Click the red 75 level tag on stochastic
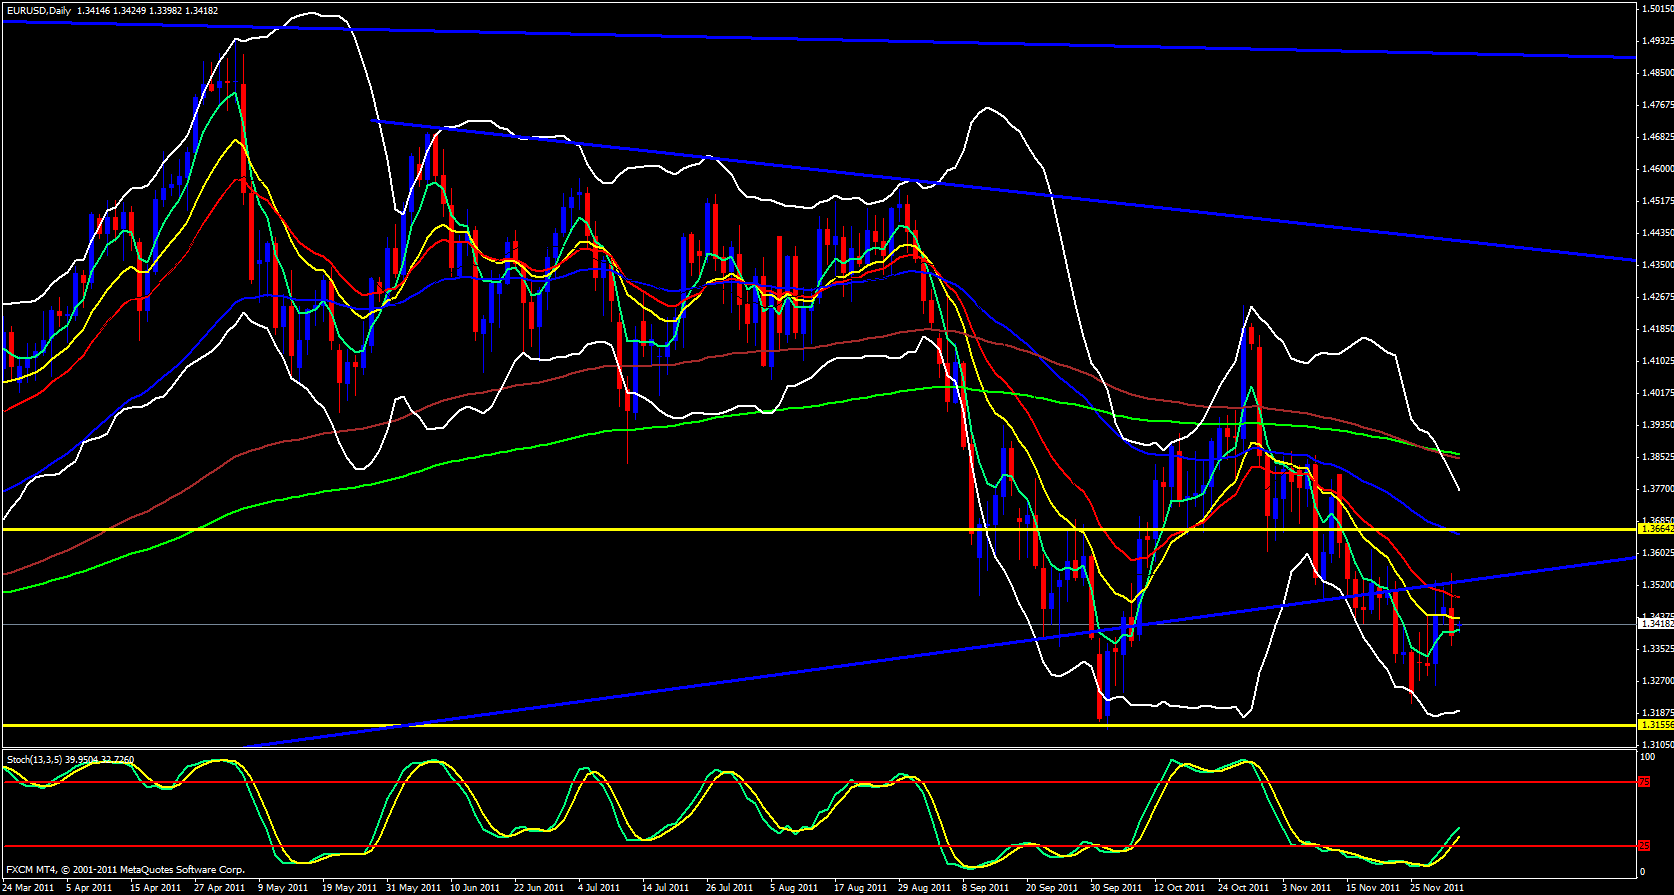This screenshot has height=895, width=1674. click(1644, 782)
